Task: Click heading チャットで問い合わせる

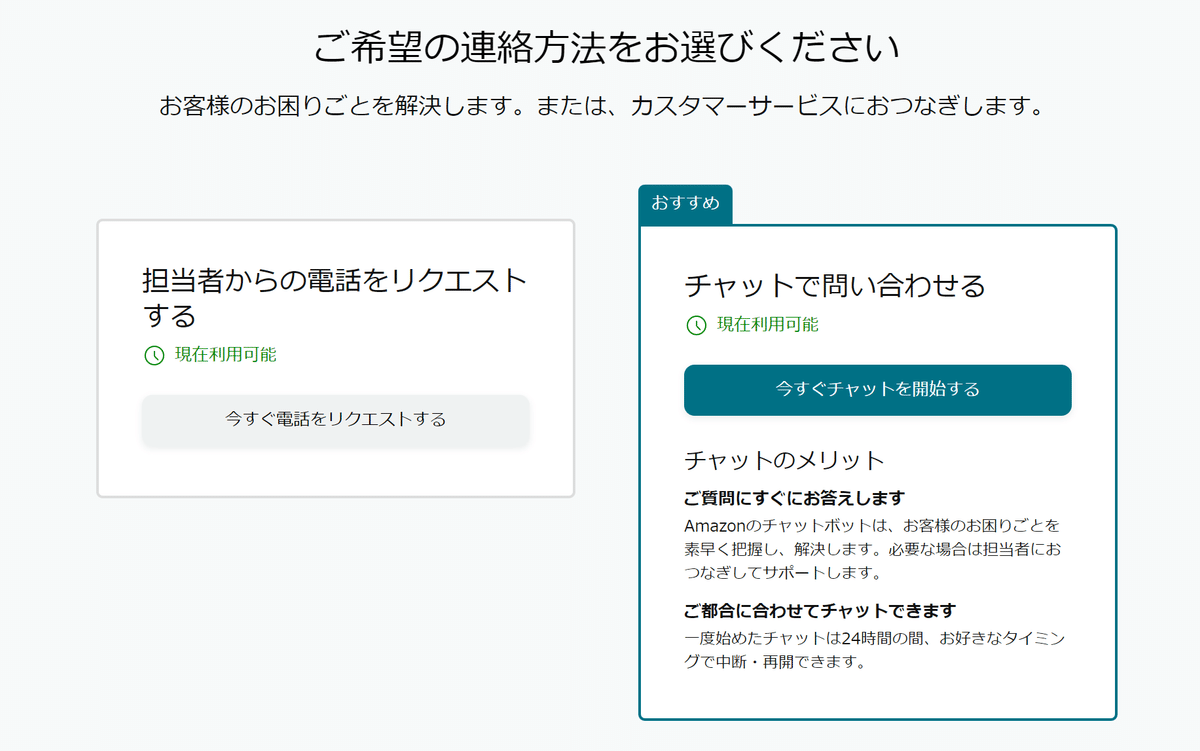Action: [x=835, y=286]
